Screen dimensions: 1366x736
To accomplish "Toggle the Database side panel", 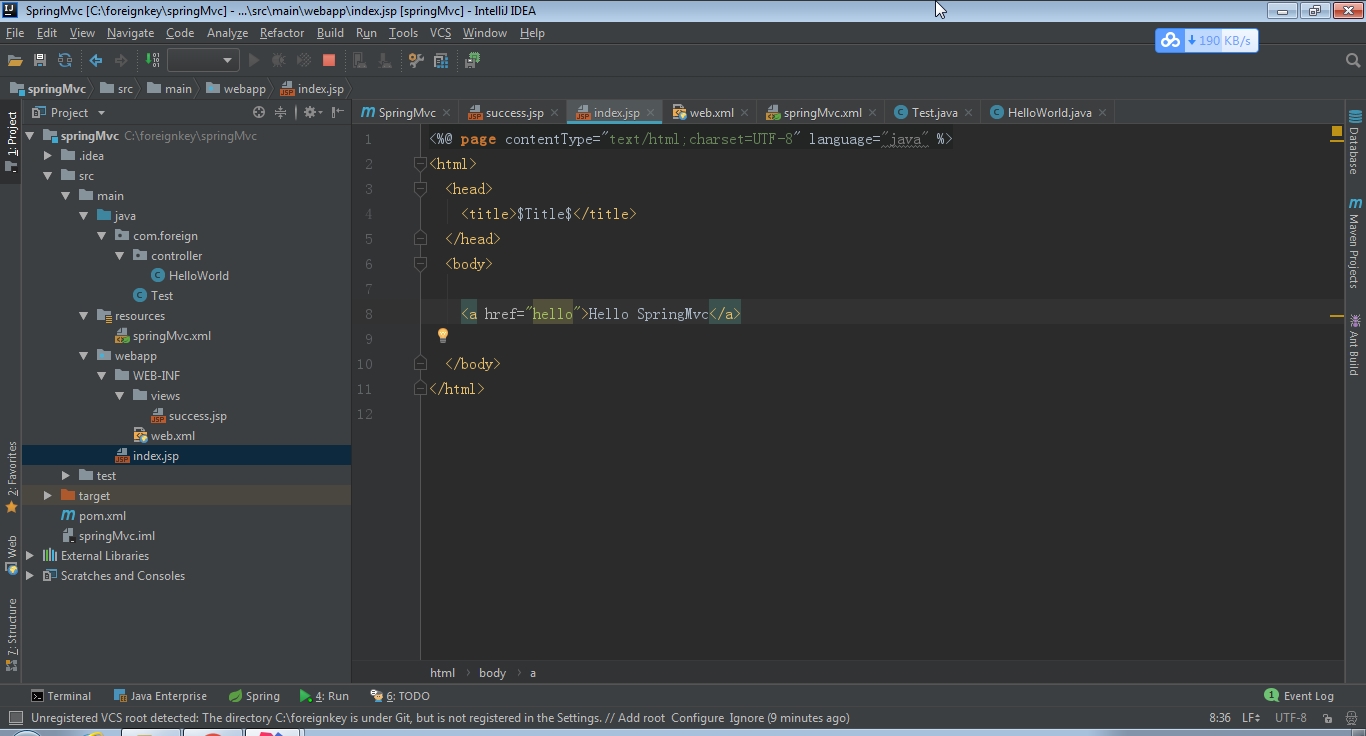I will pyautogui.click(x=1355, y=143).
